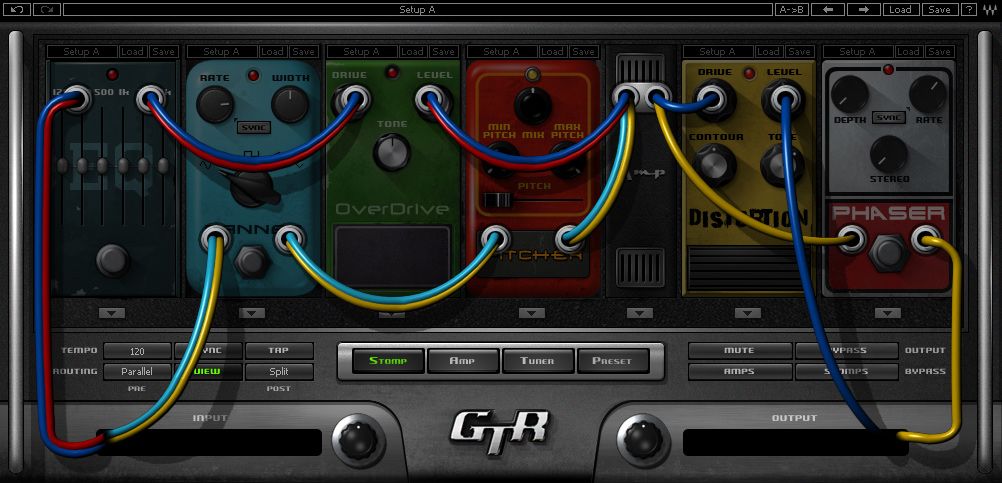The height and width of the screenshot is (483, 1002).
Task: Click the Input gain knob
Action: pyautogui.click(x=359, y=440)
